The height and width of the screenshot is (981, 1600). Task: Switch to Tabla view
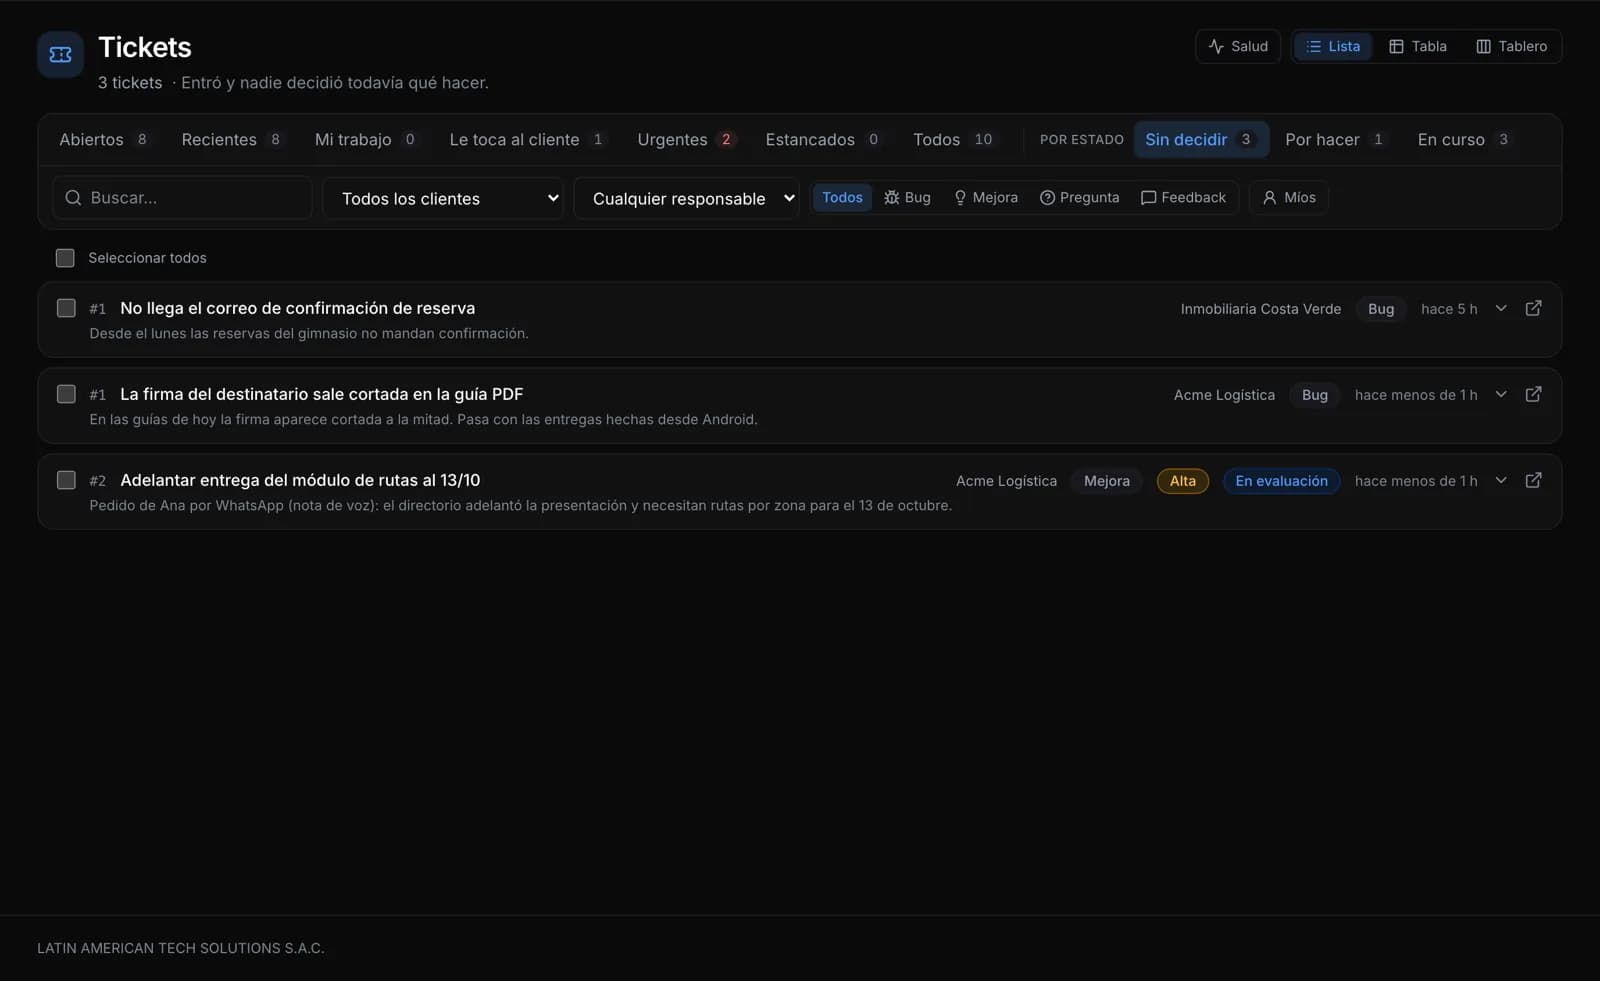tap(1418, 46)
